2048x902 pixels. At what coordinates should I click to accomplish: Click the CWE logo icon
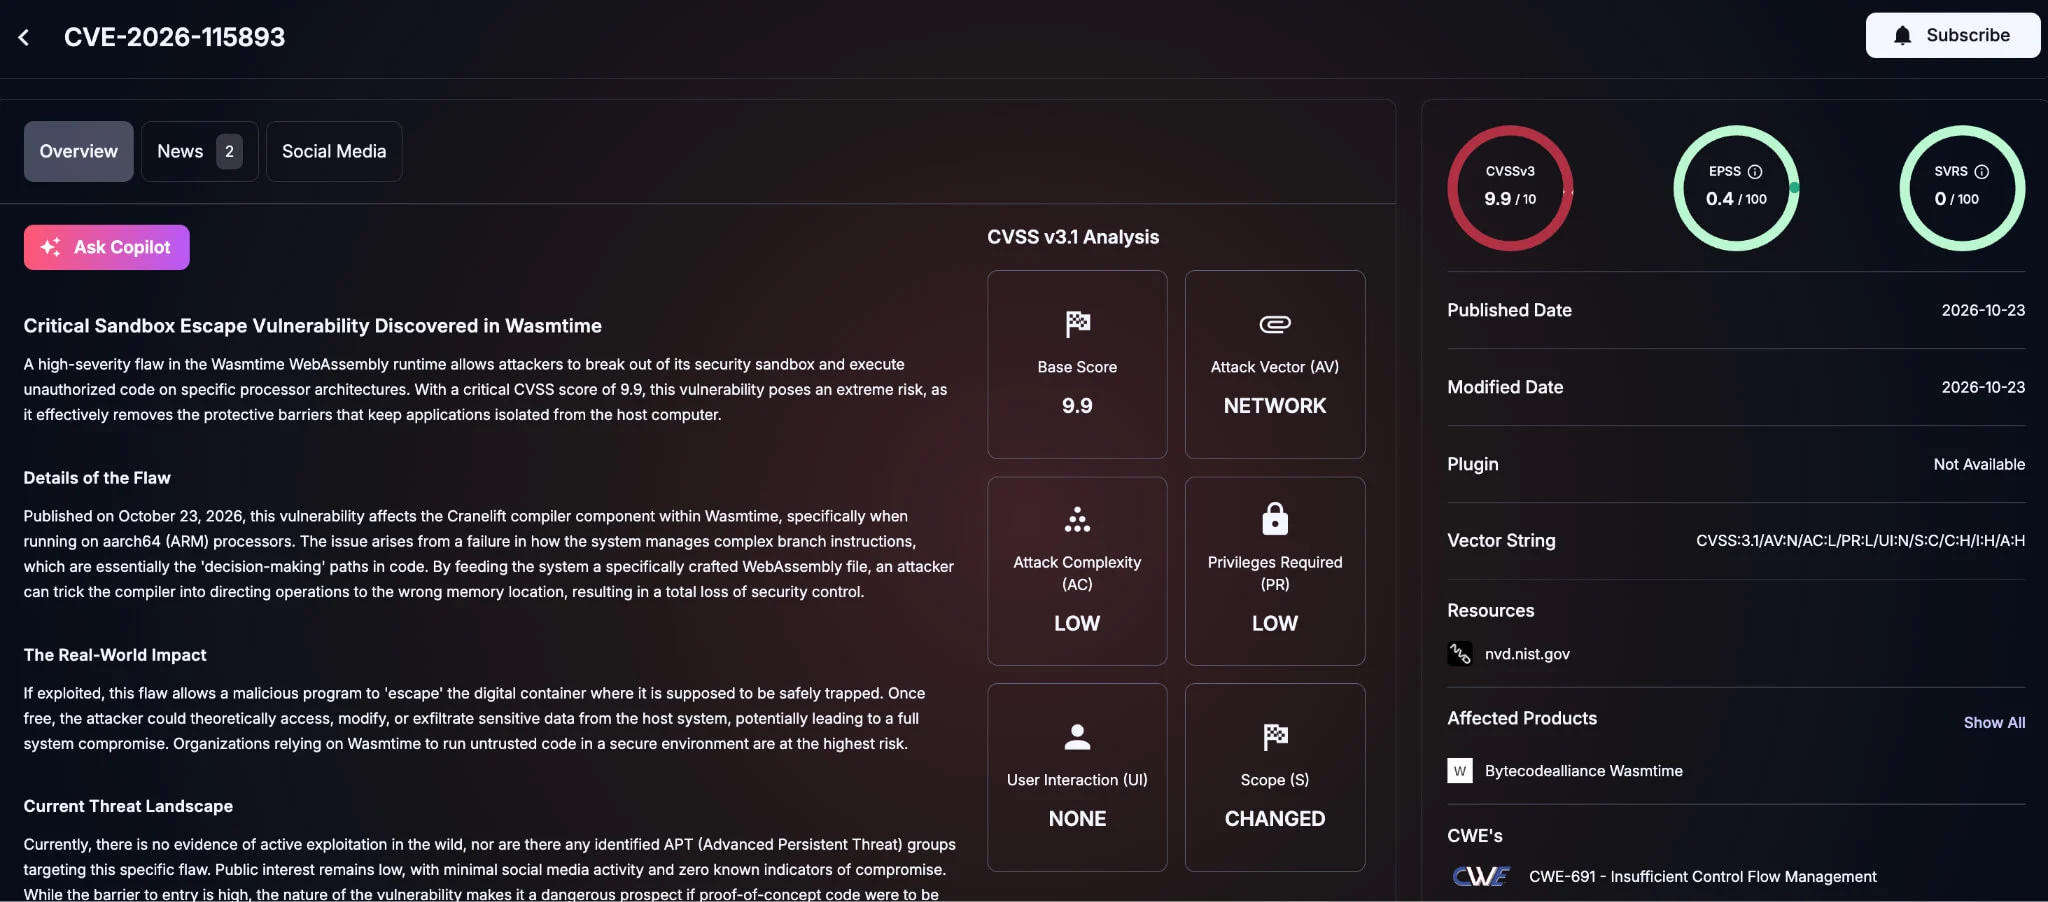(x=1480, y=877)
